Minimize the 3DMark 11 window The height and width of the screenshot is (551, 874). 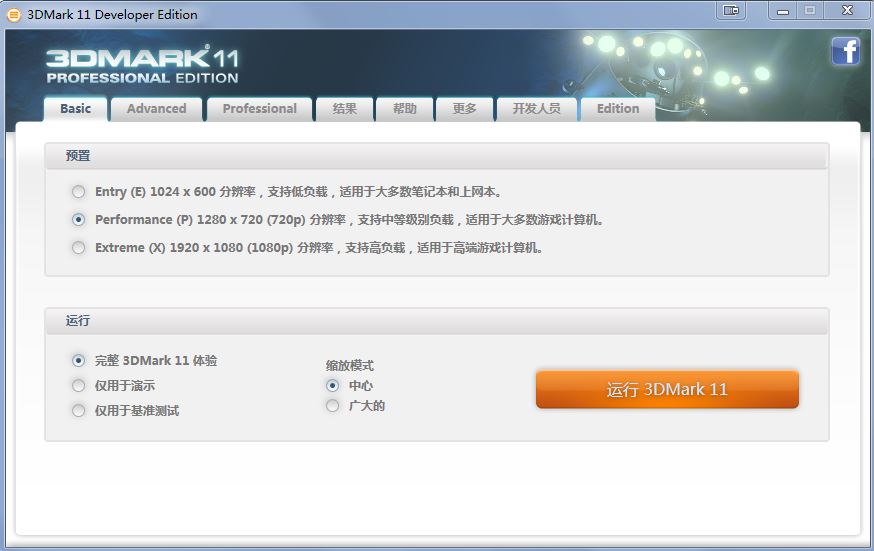coord(782,11)
